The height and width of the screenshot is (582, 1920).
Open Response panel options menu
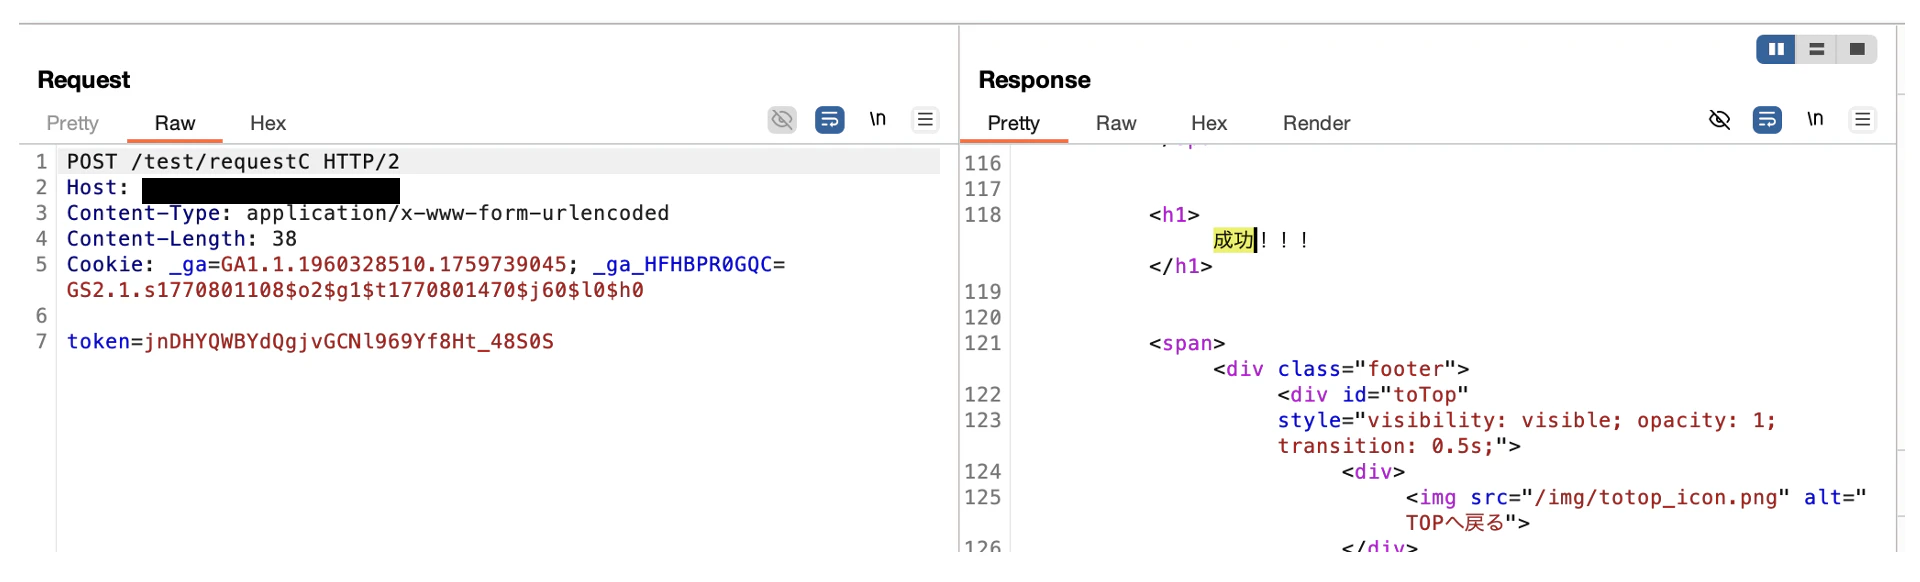click(x=1862, y=120)
